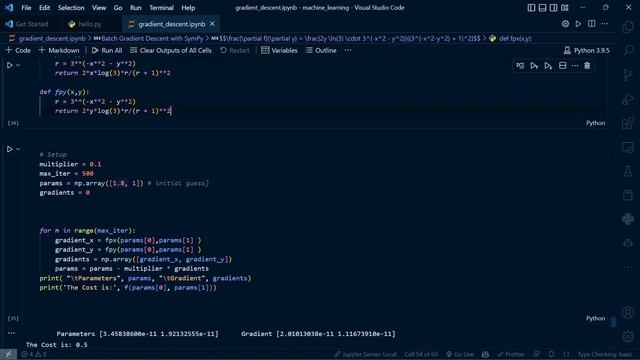
Task: Open Source Control view in activity bar
Action: [628, 75]
